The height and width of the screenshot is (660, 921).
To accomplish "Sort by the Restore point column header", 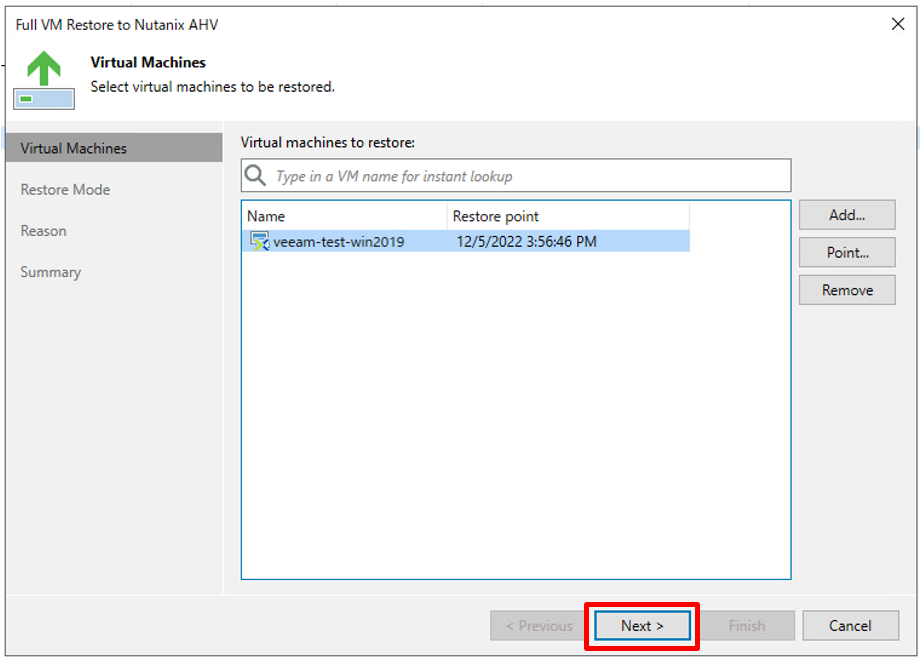I will (x=568, y=216).
